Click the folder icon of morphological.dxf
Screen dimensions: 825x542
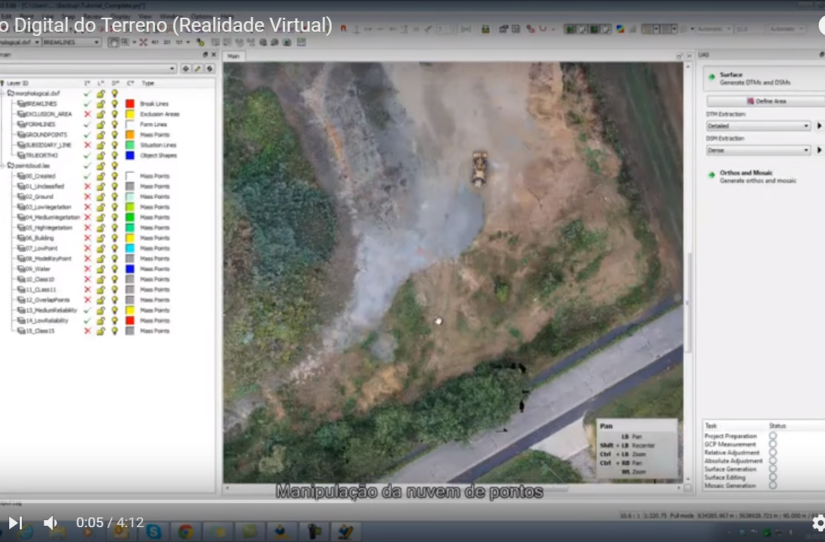click(x=11, y=93)
